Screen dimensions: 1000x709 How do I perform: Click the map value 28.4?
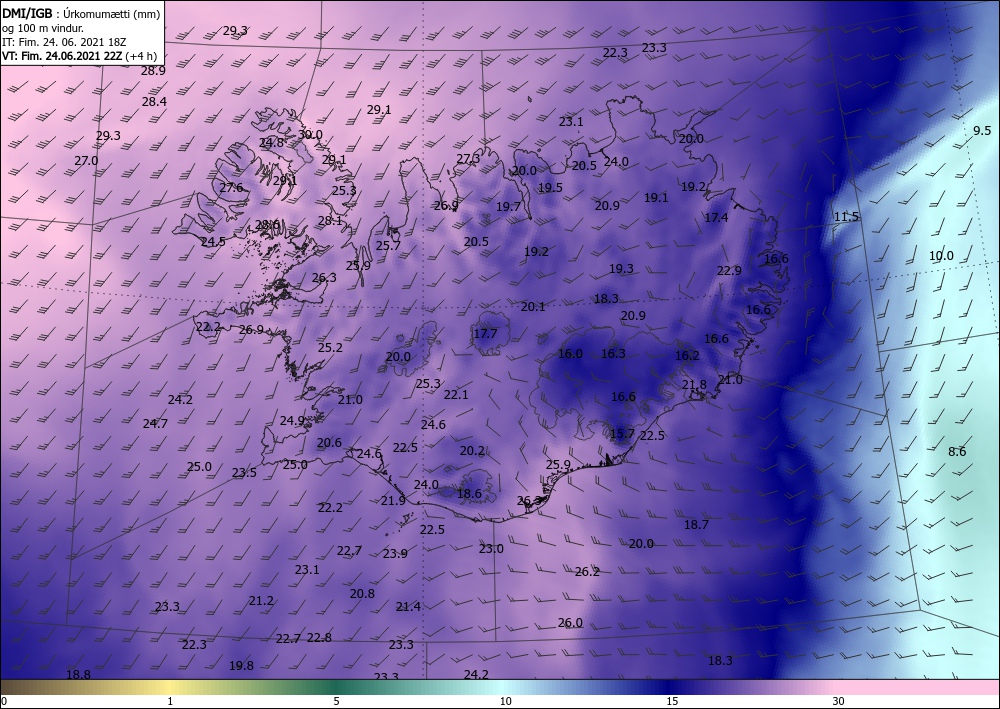(x=154, y=101)
